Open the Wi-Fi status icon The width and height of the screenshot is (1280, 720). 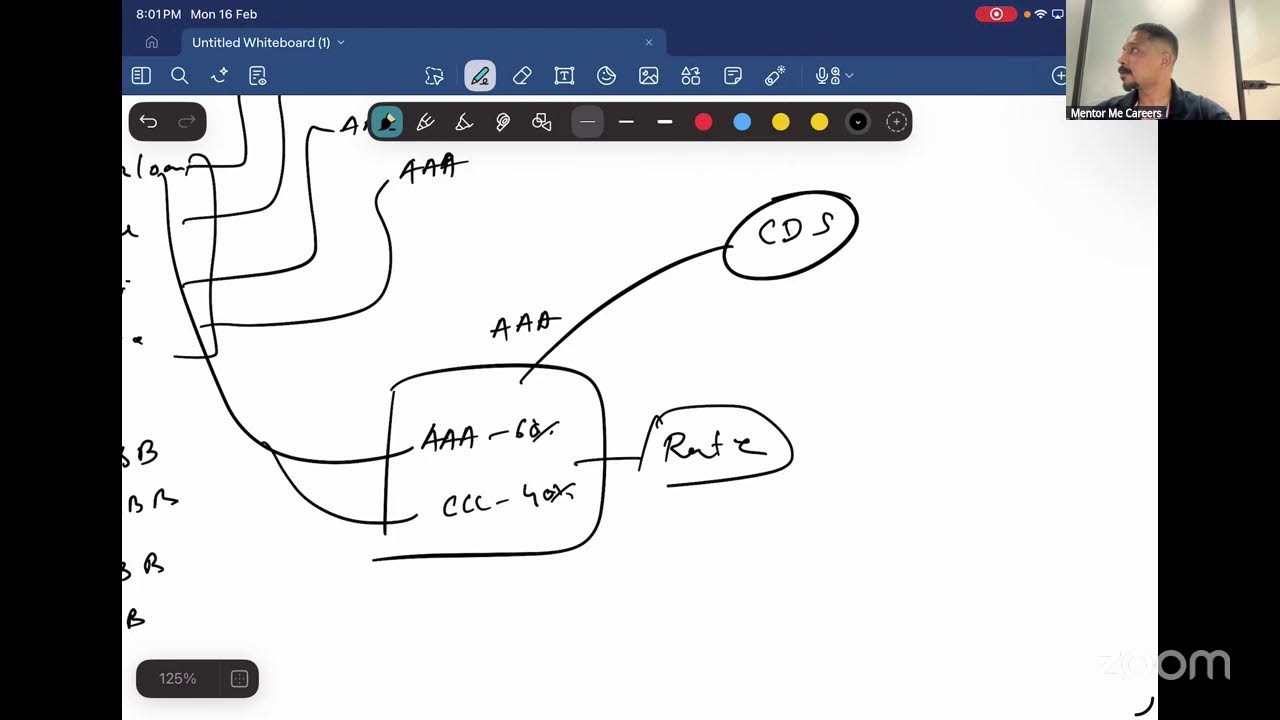point(1041,14)
